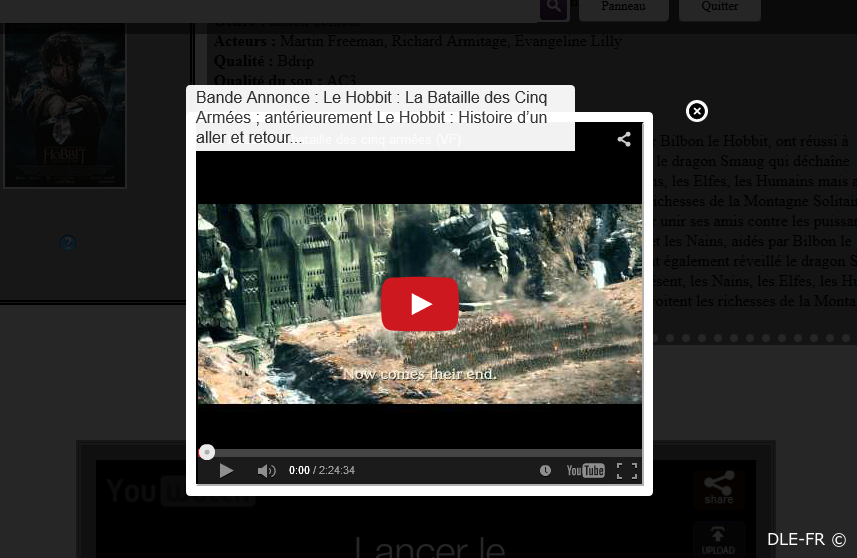Play the video with the big red button
The image size is (857, 558).
coord(420,304)
